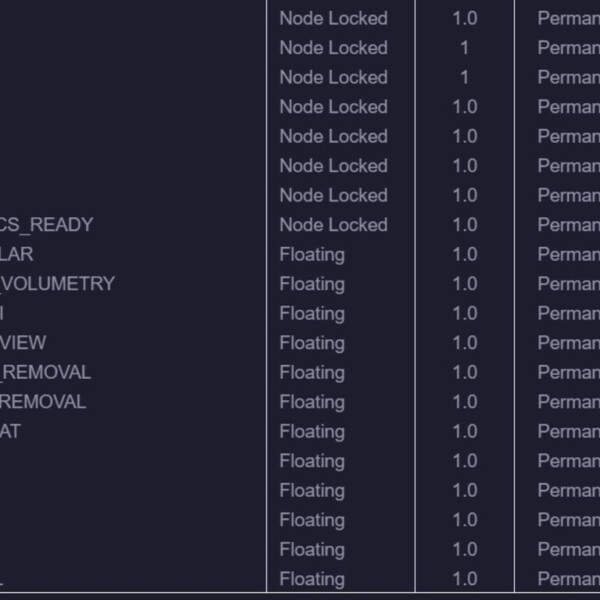
Task: Click the topmost version cell showing 1 without decimal
Action: click(465, 48)
